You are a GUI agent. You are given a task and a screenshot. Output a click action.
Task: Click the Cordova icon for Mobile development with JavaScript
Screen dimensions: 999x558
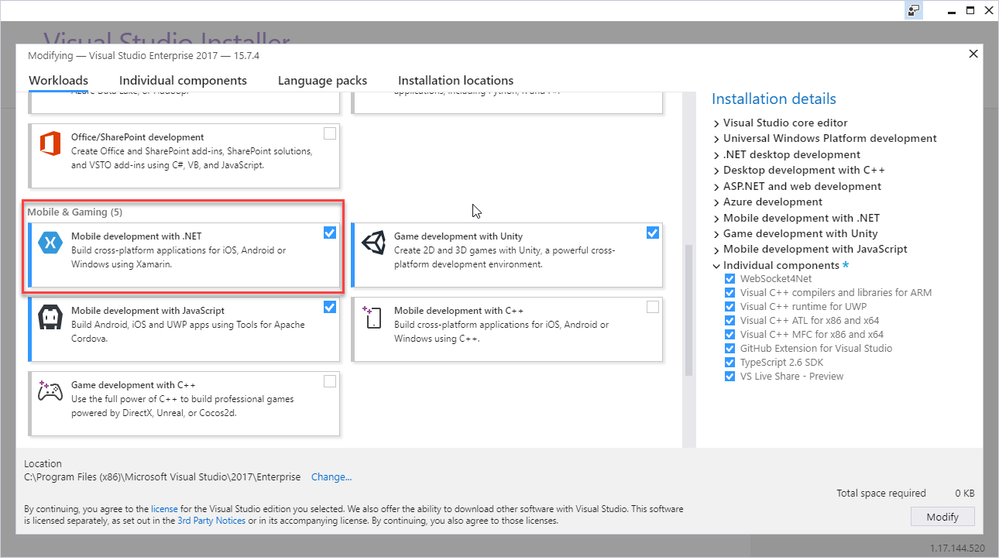[50, 317]
